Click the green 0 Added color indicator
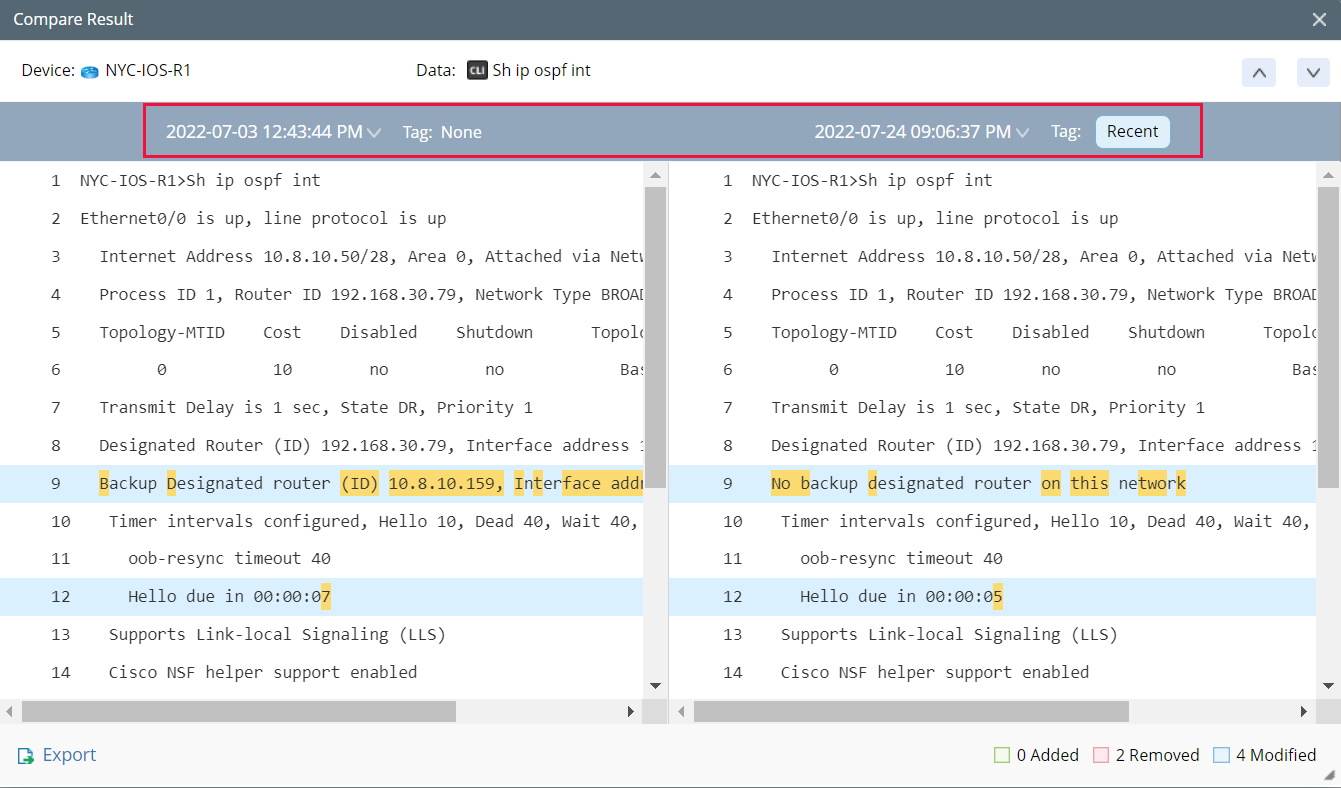This screenshot has height=788, width=1341. (1002, 754)
